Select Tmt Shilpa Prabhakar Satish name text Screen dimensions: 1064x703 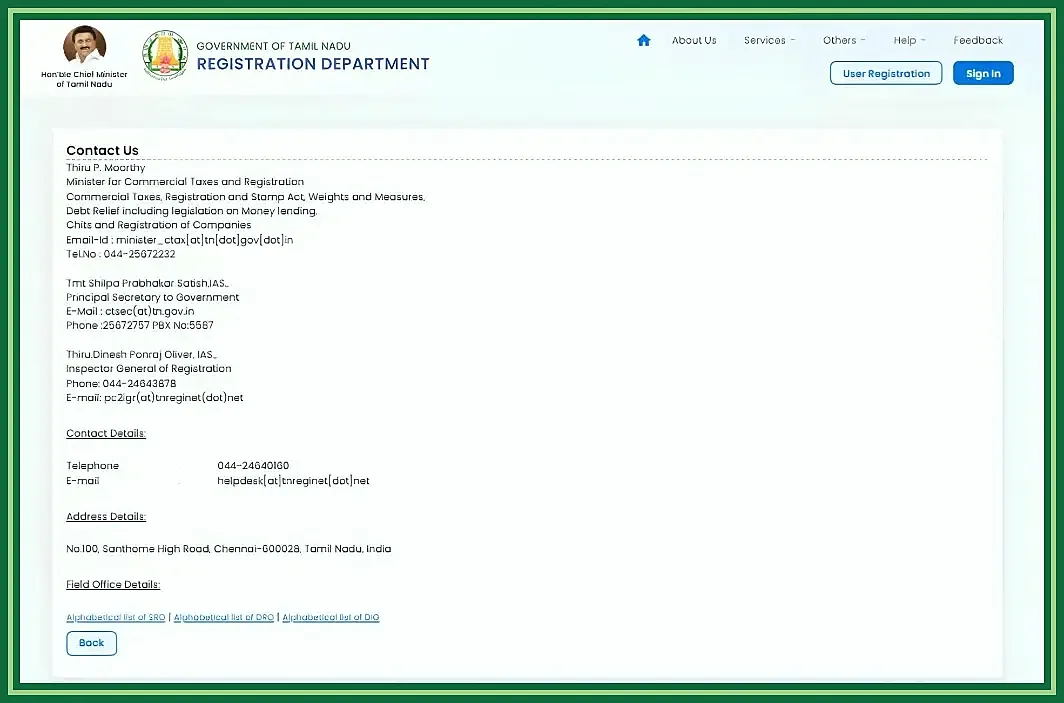coord(148,283)
